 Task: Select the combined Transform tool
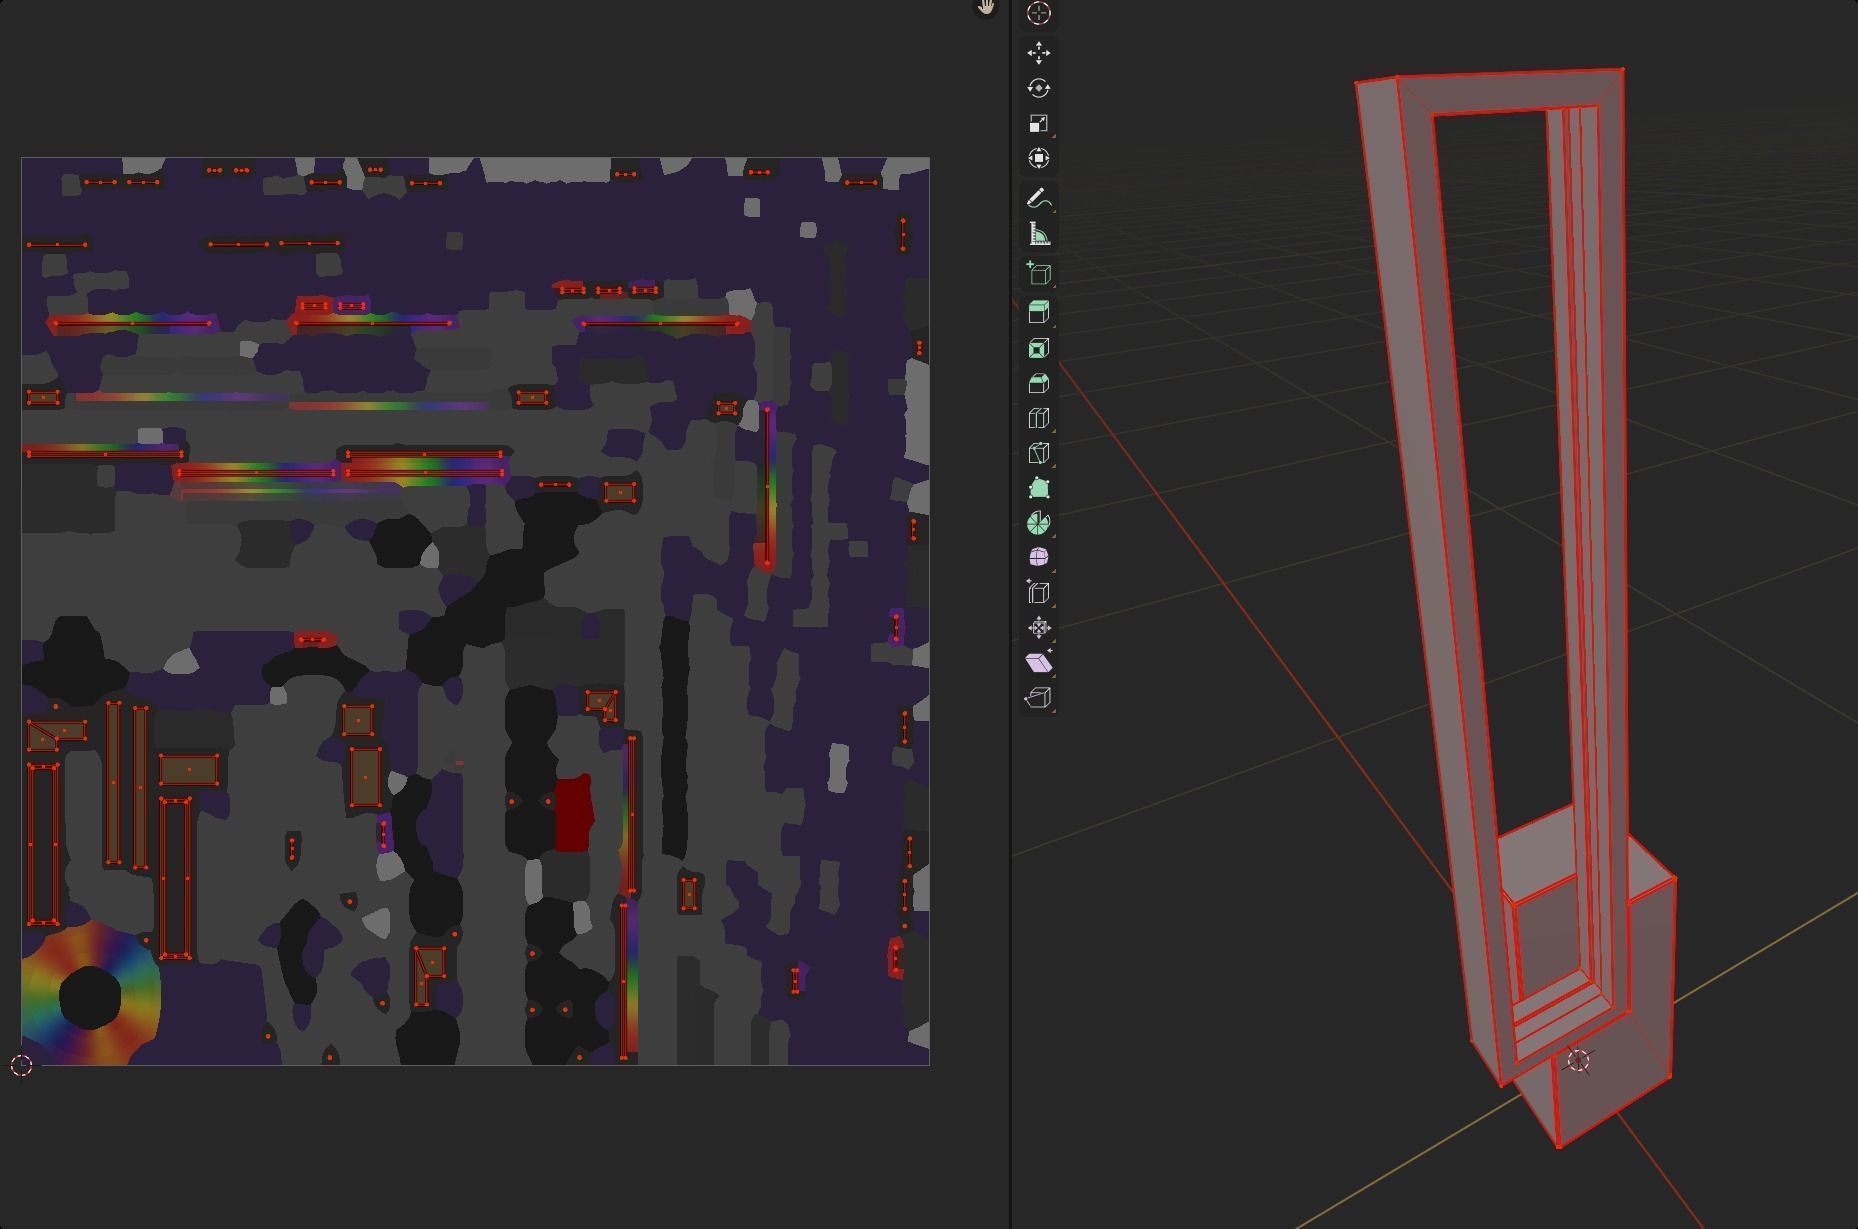[1038, 158]
